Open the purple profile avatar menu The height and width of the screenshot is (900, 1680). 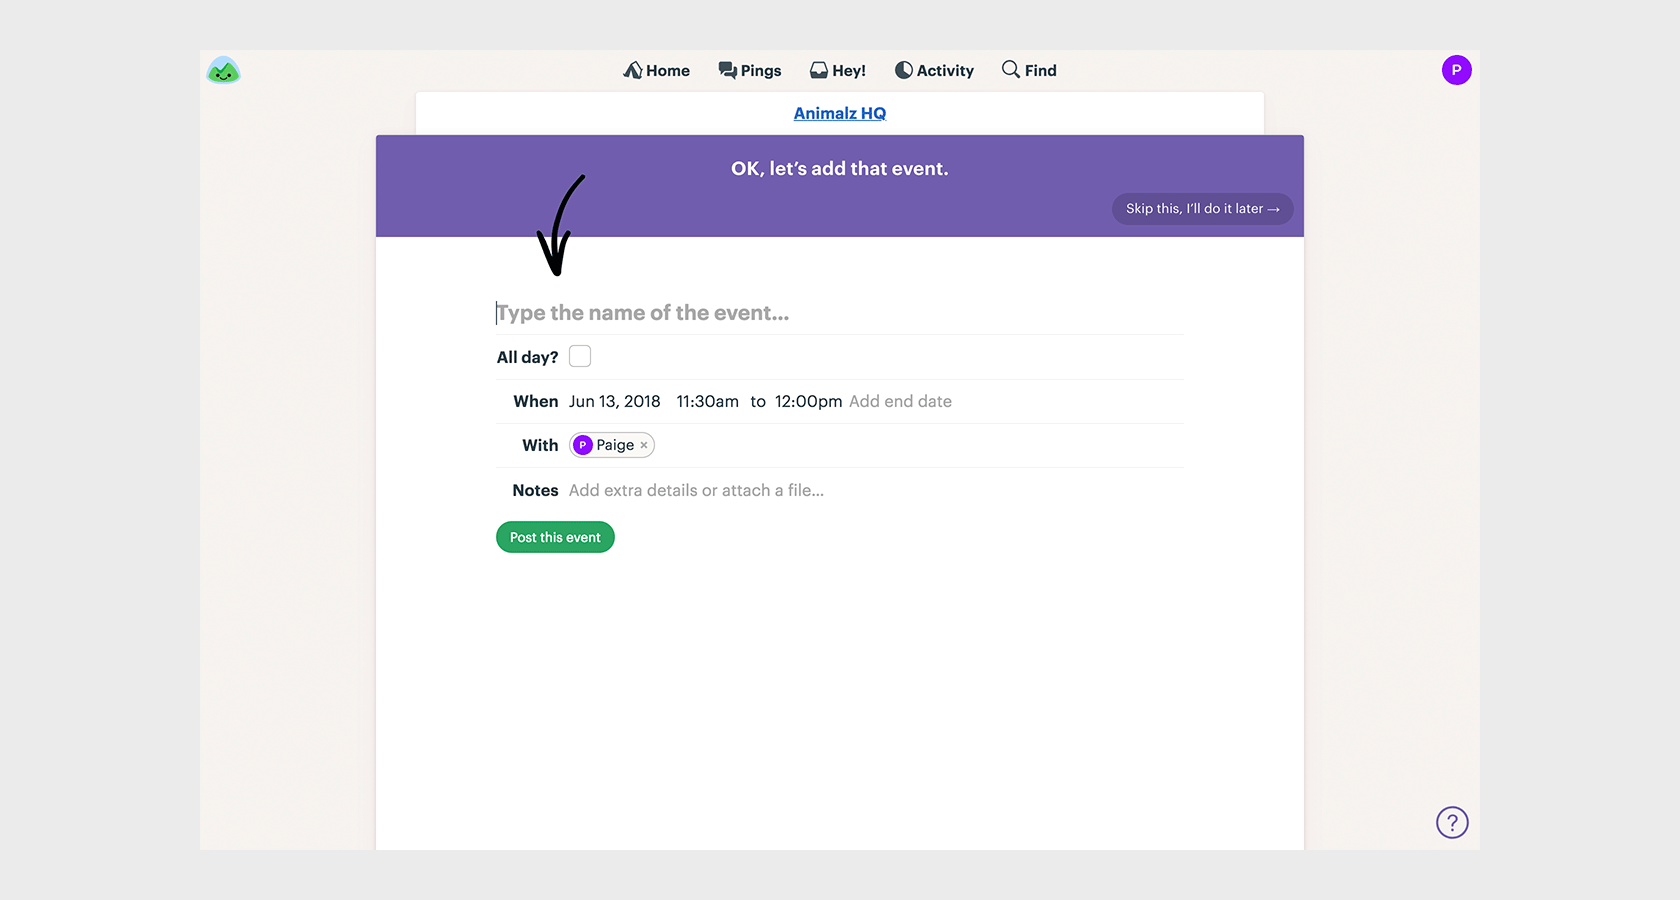1456,70
